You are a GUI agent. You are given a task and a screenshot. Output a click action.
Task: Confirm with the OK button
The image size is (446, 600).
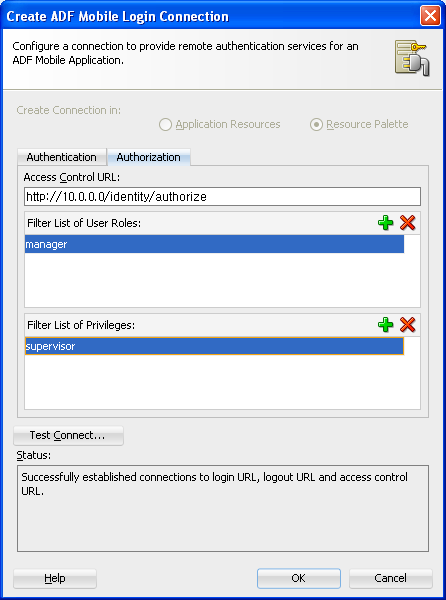coord(299,578)
